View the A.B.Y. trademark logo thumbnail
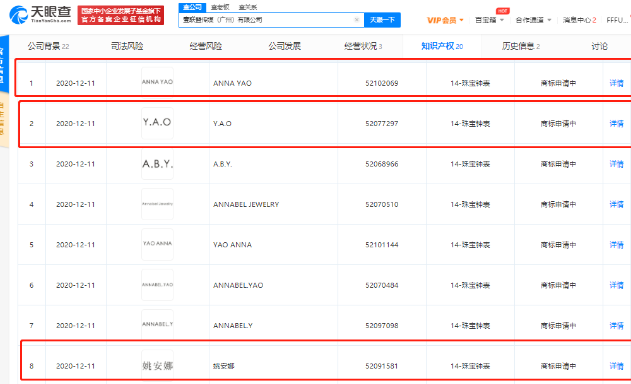 click(157, 164)
